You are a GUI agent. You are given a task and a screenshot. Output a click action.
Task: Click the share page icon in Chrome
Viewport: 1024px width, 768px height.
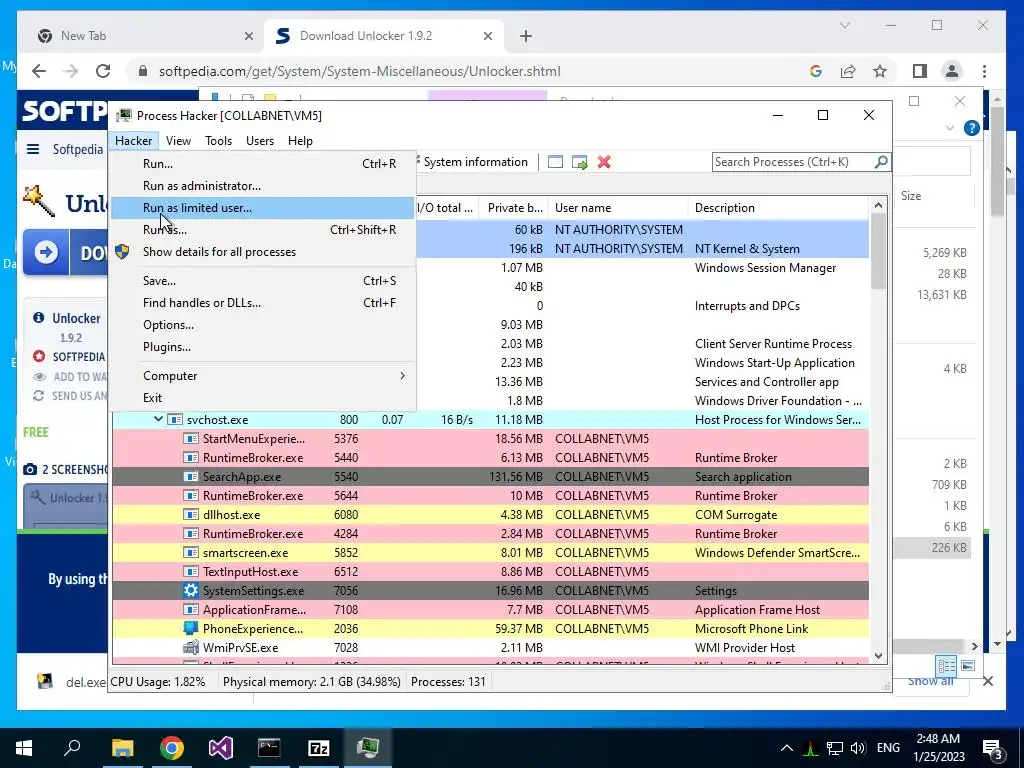(848, 71)
